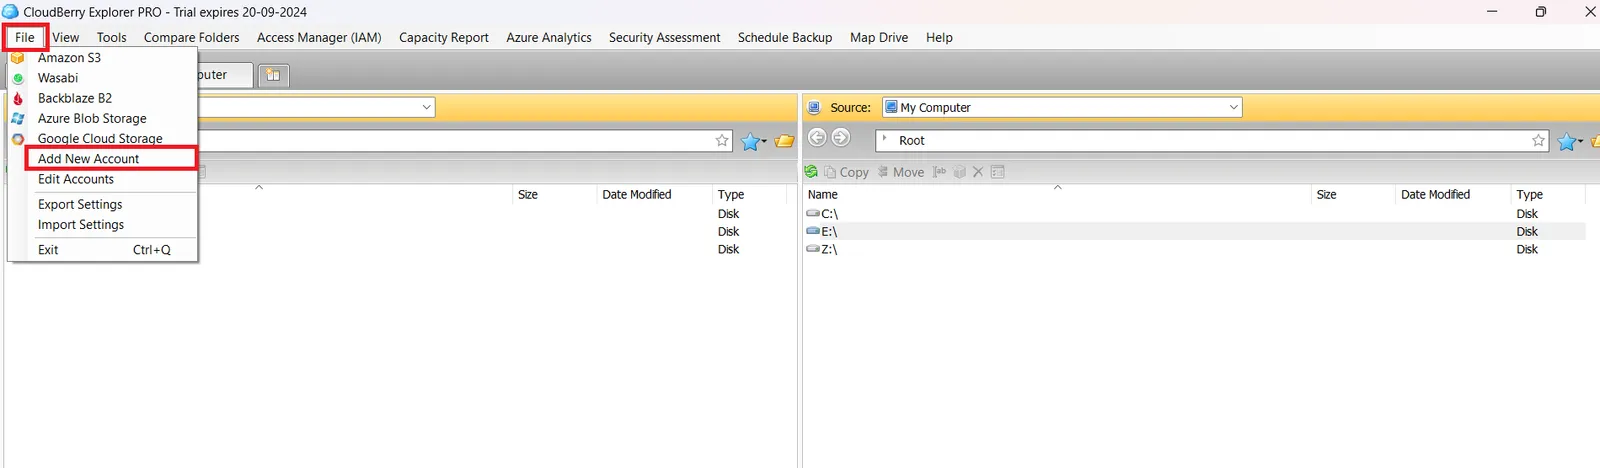This screenshot has width=1600, height=468.
Task: Select the Z:\ drive row
Action: coord(1194,250)
